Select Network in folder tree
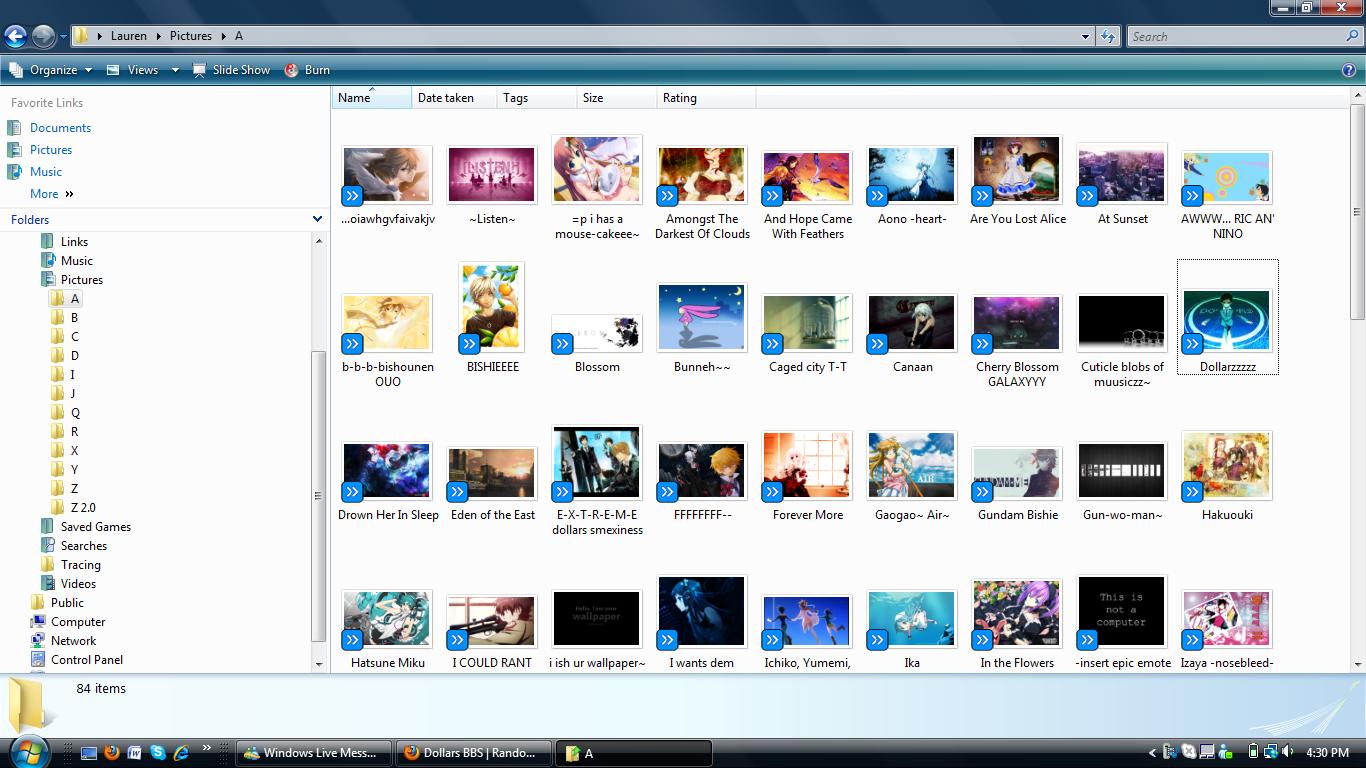1366x768 pixels. click(74, 641)
